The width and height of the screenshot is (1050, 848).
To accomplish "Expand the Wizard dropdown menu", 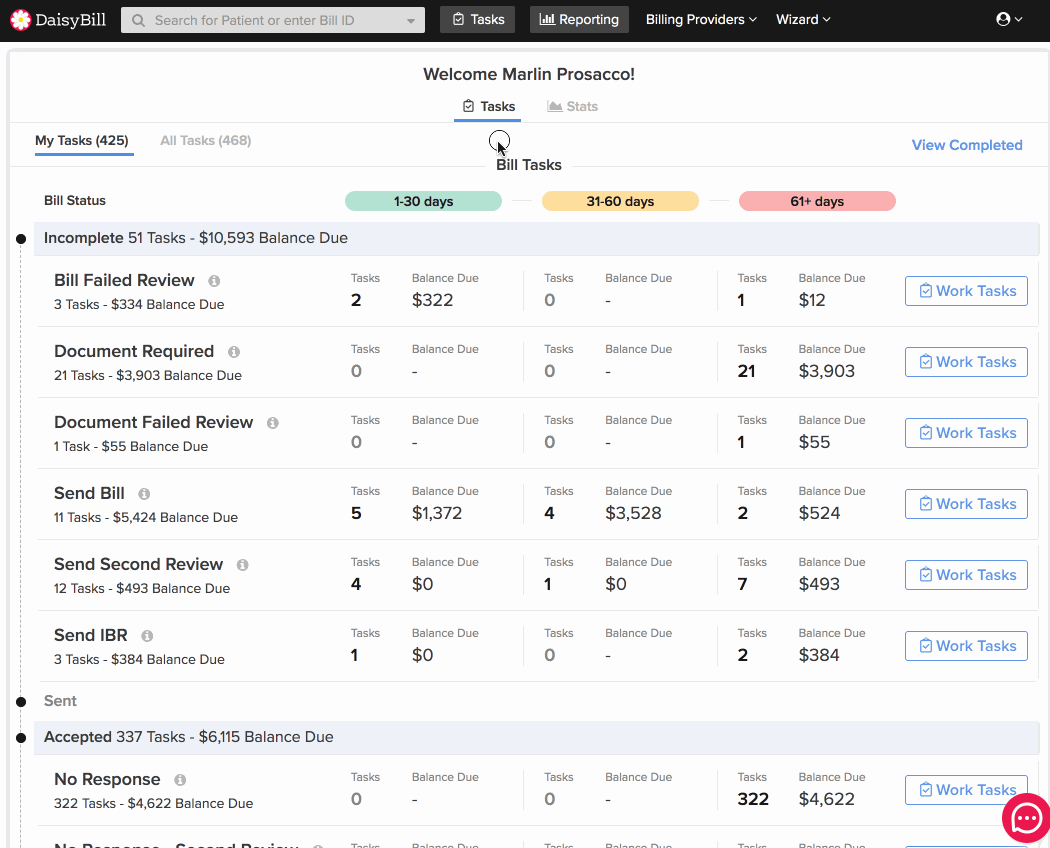I will 803,19.
